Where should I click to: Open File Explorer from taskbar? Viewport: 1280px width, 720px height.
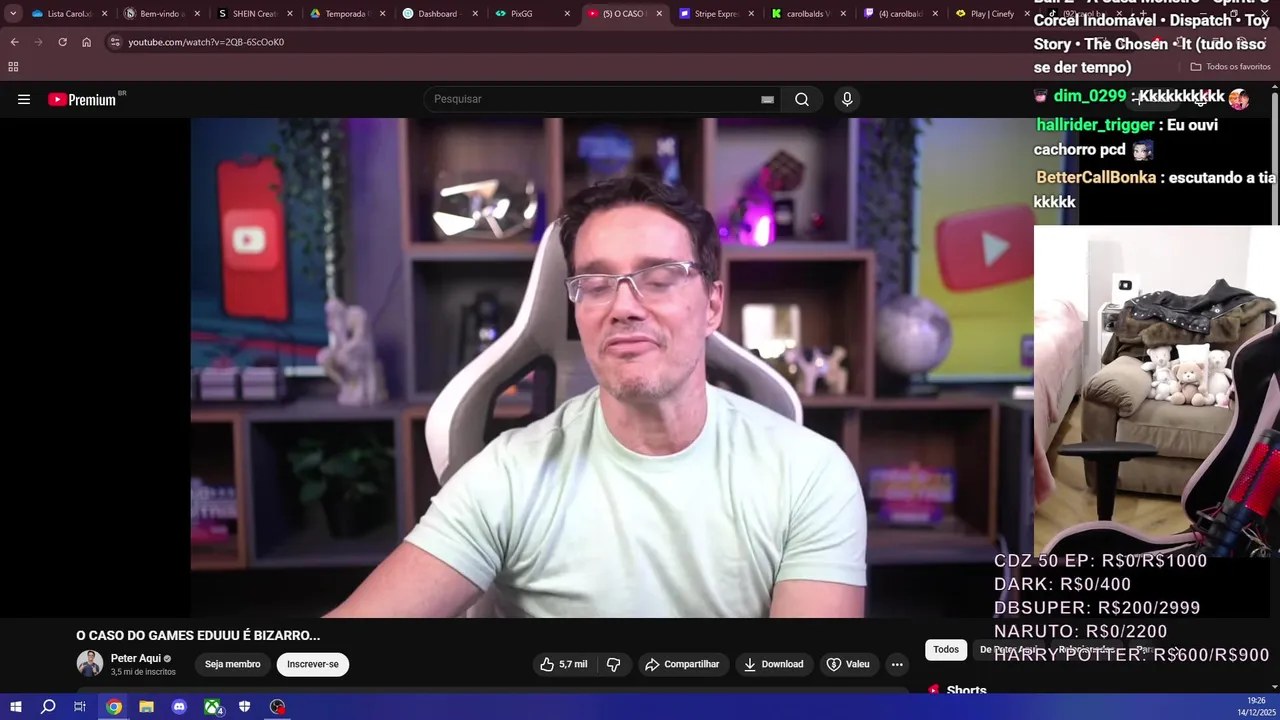click(146, 707)
